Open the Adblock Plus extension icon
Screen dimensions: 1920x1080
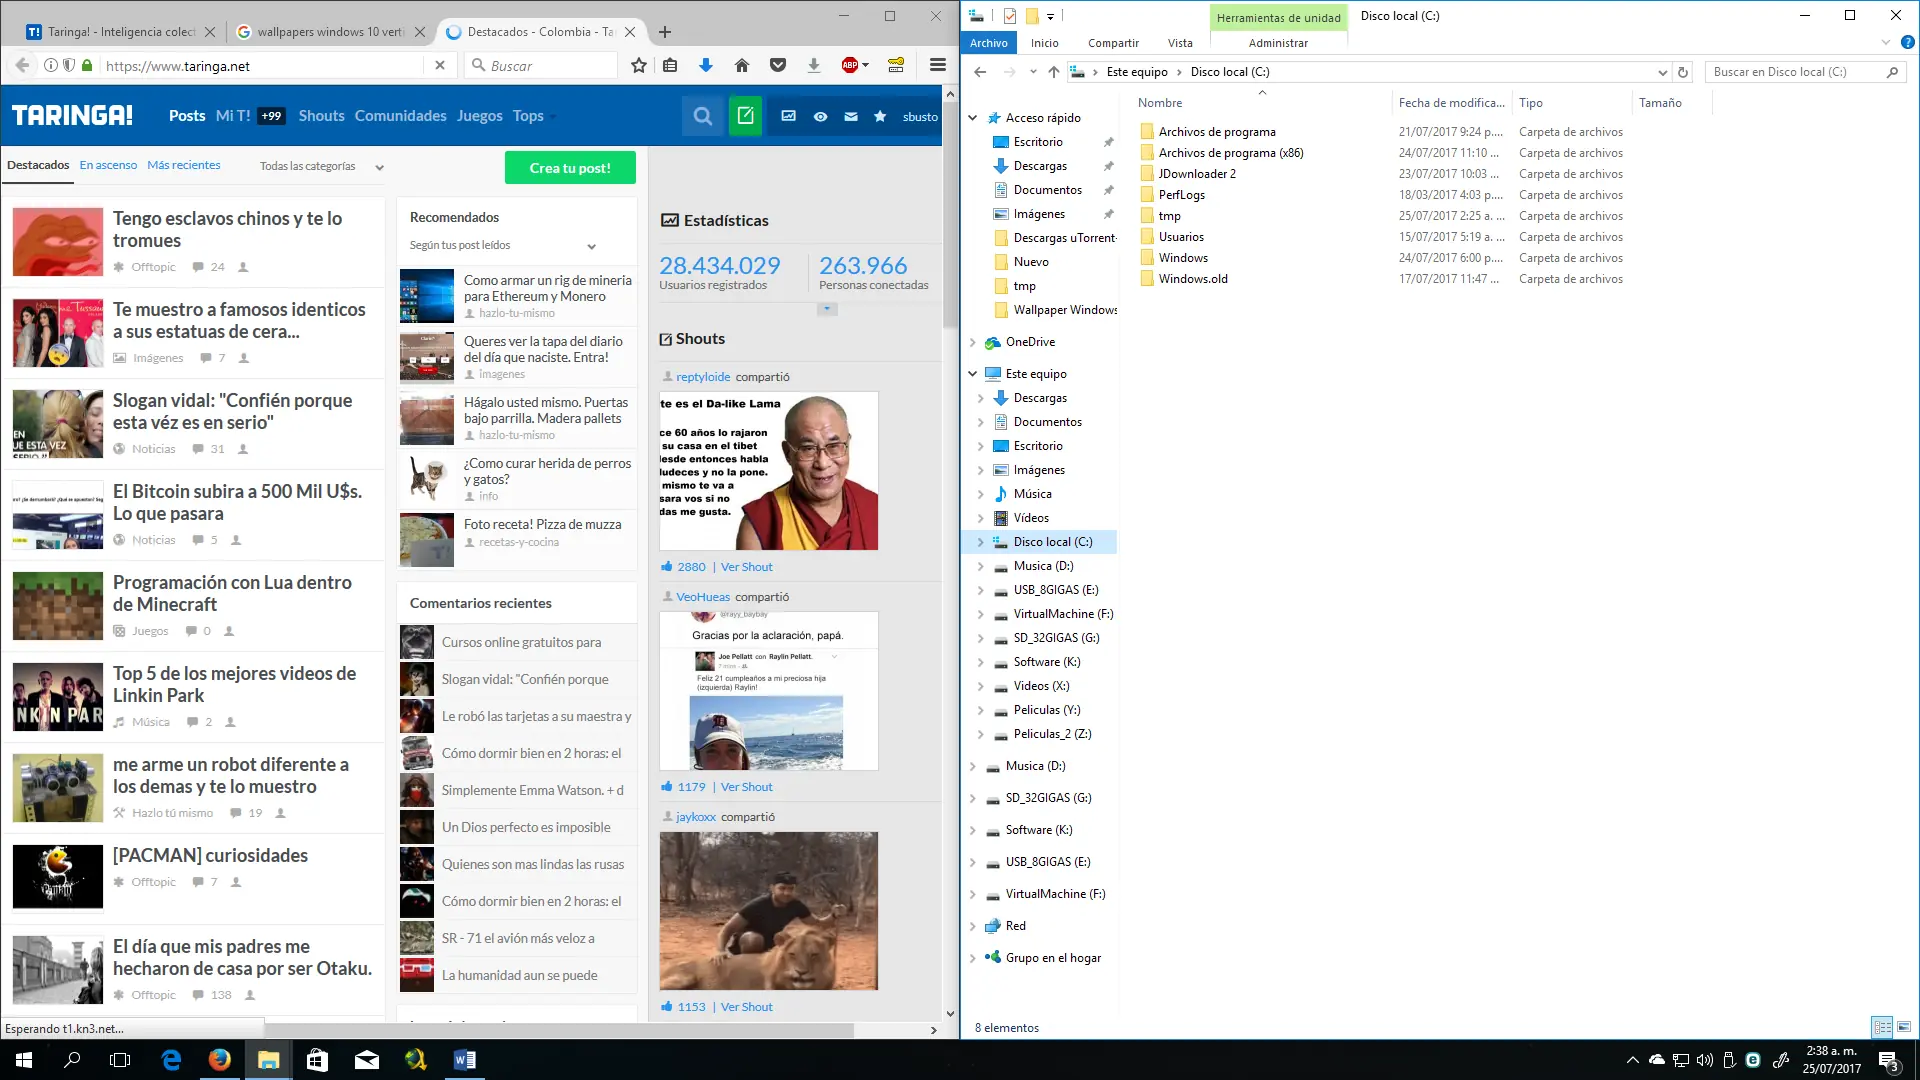pyautogui.click(x=851, y=66)
